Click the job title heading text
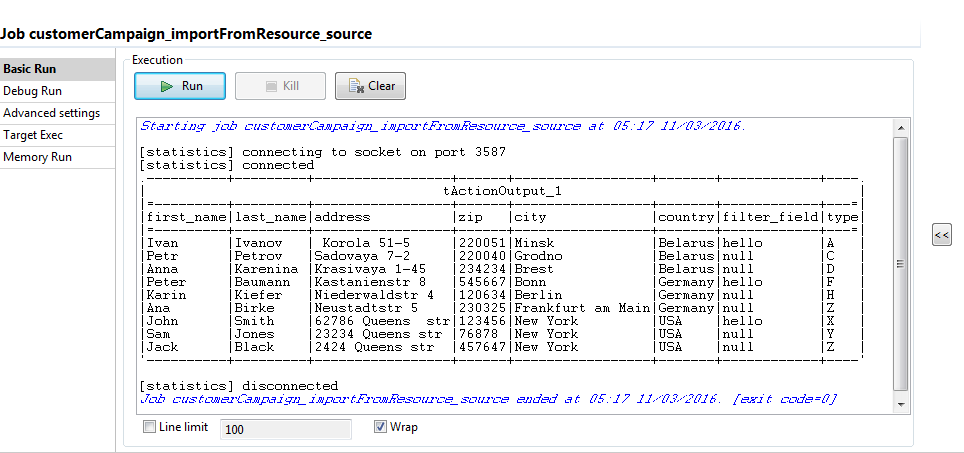Image resolution: width=964 pixels, height=453 pixels. click(x=186, y=34)
